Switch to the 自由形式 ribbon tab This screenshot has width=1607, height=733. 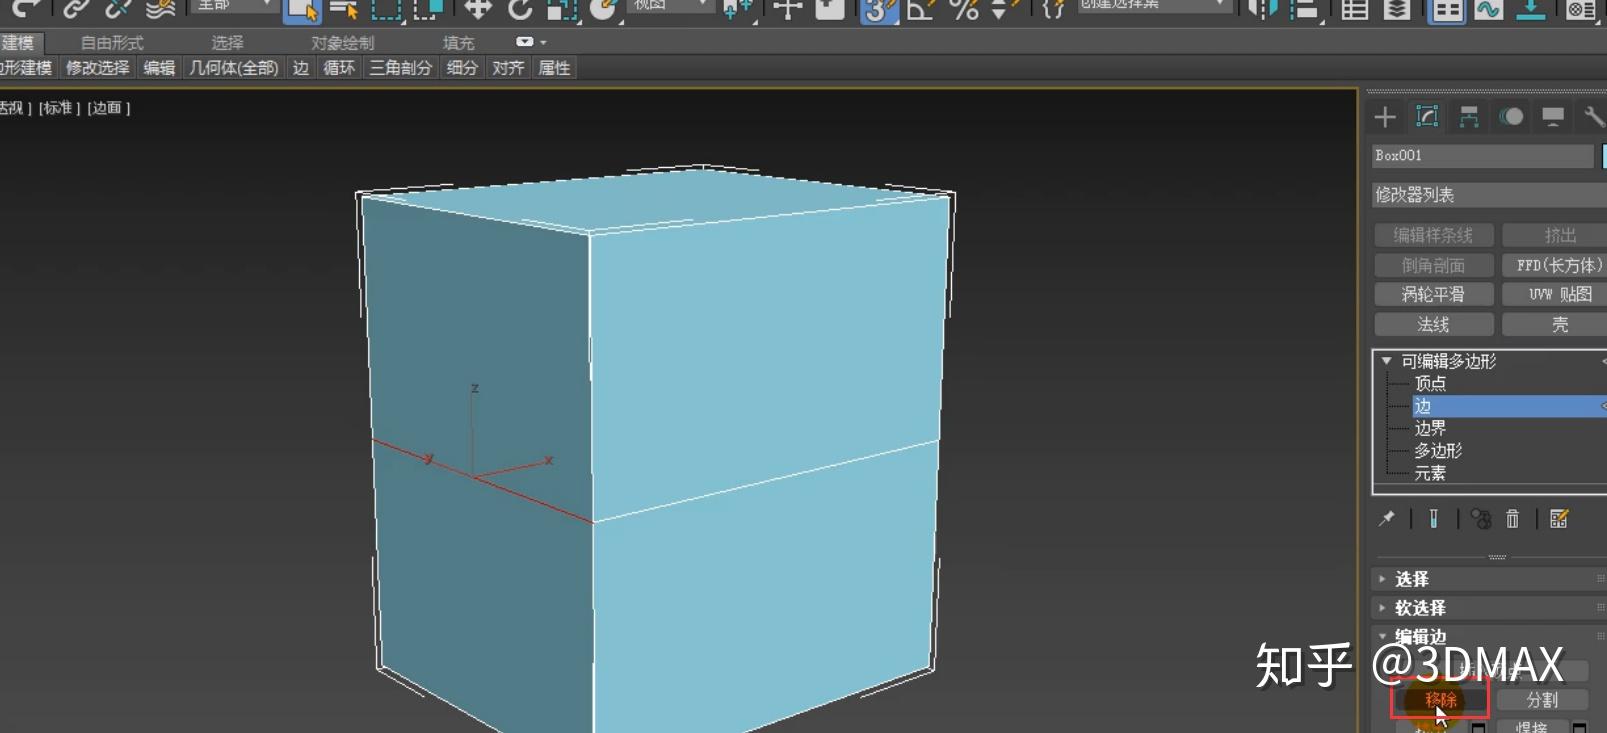[112, 43]
